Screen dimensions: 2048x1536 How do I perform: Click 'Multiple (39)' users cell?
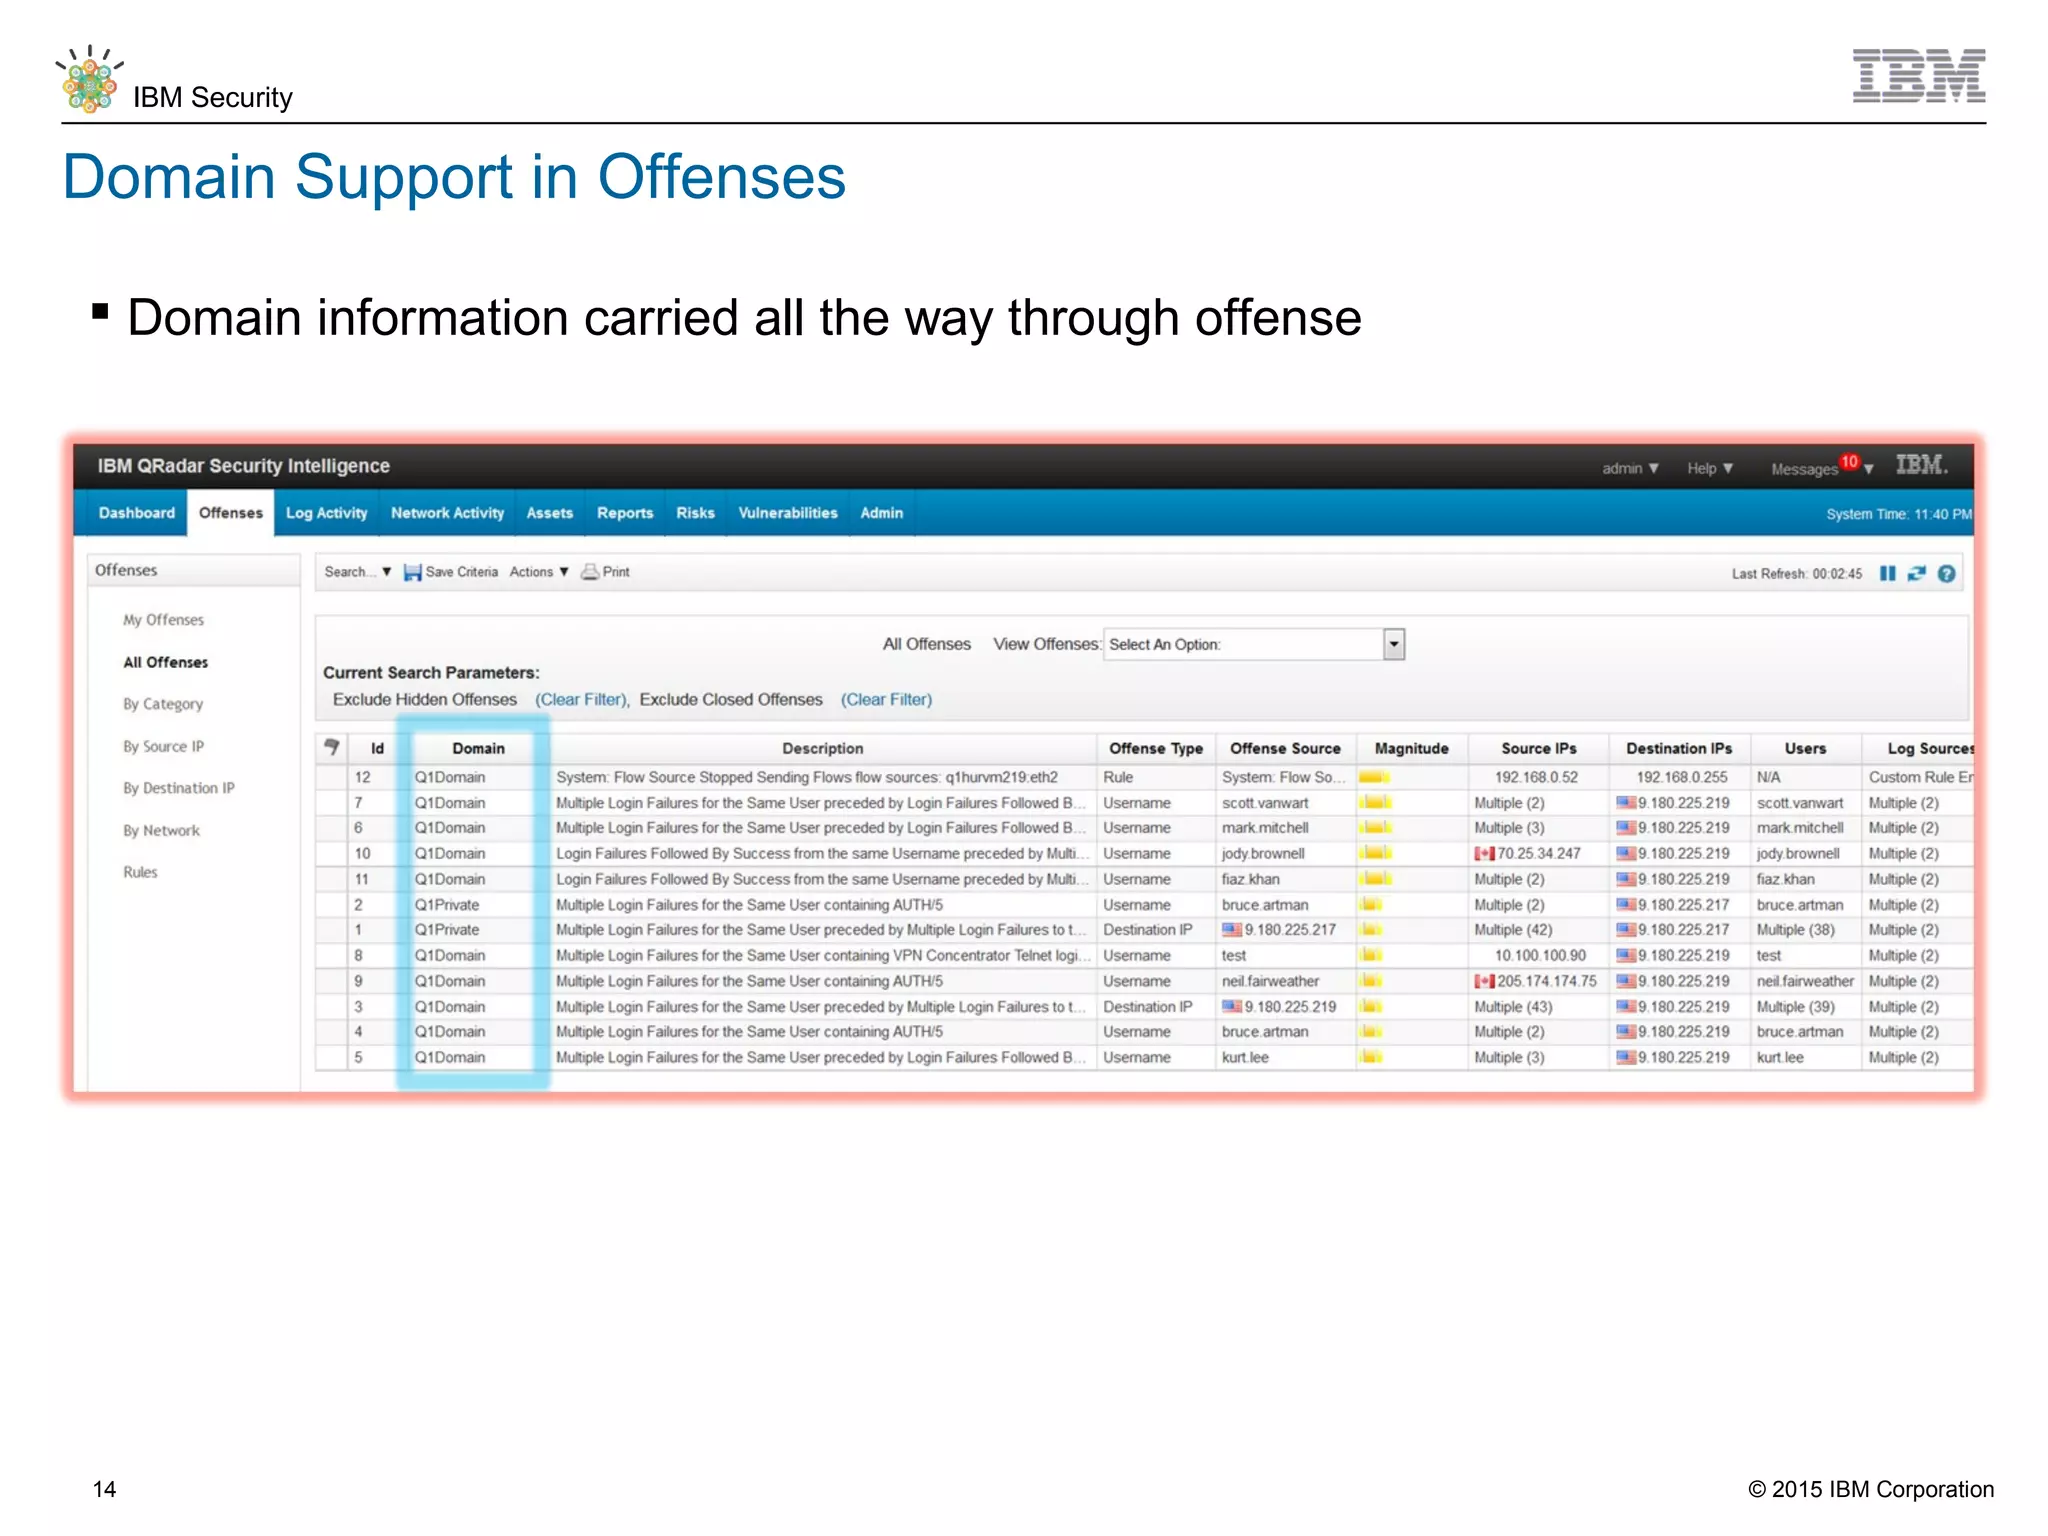tap(1796, 1007)
